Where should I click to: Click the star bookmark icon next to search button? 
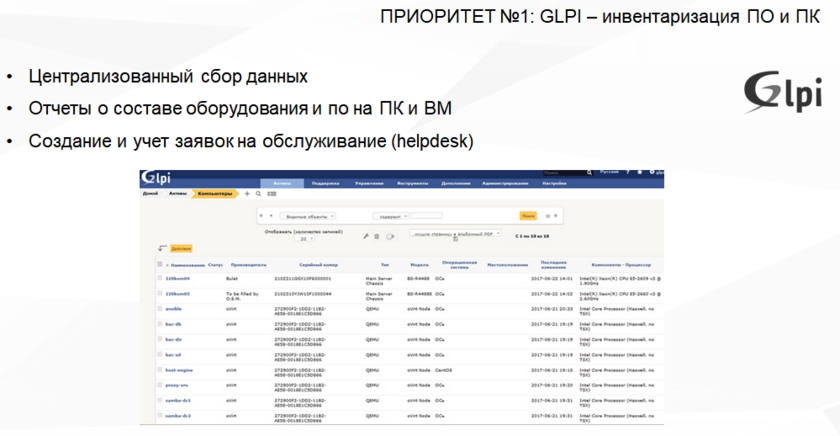point(546,215)
